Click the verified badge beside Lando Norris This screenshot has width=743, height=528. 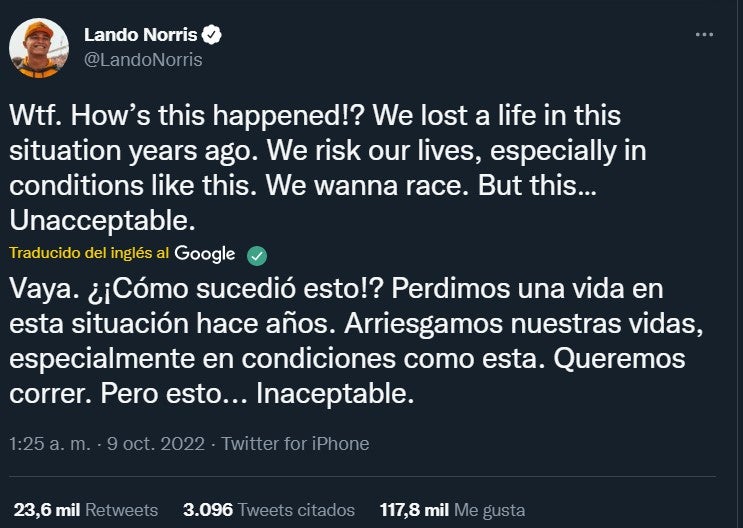[x=212, y=36]
